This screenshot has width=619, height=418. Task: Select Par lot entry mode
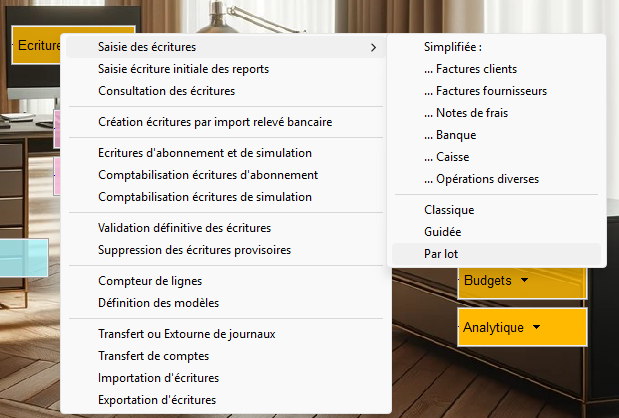click(441, 254)
